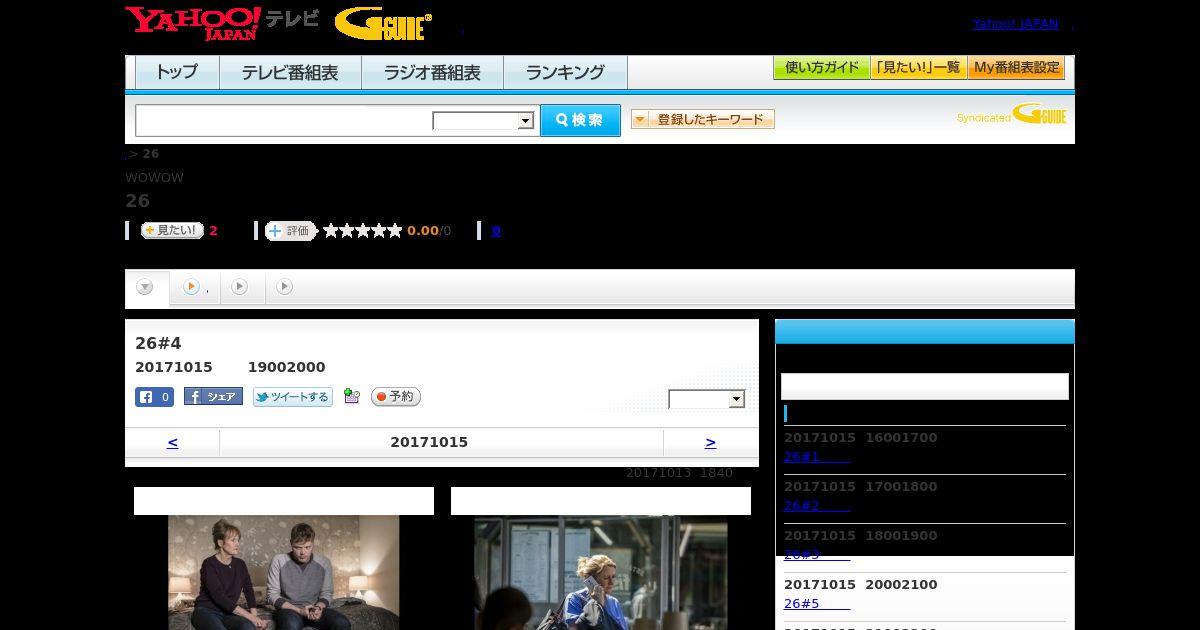
Task: Click the 20171015 20002100 schedule entry
Action: 861,585
